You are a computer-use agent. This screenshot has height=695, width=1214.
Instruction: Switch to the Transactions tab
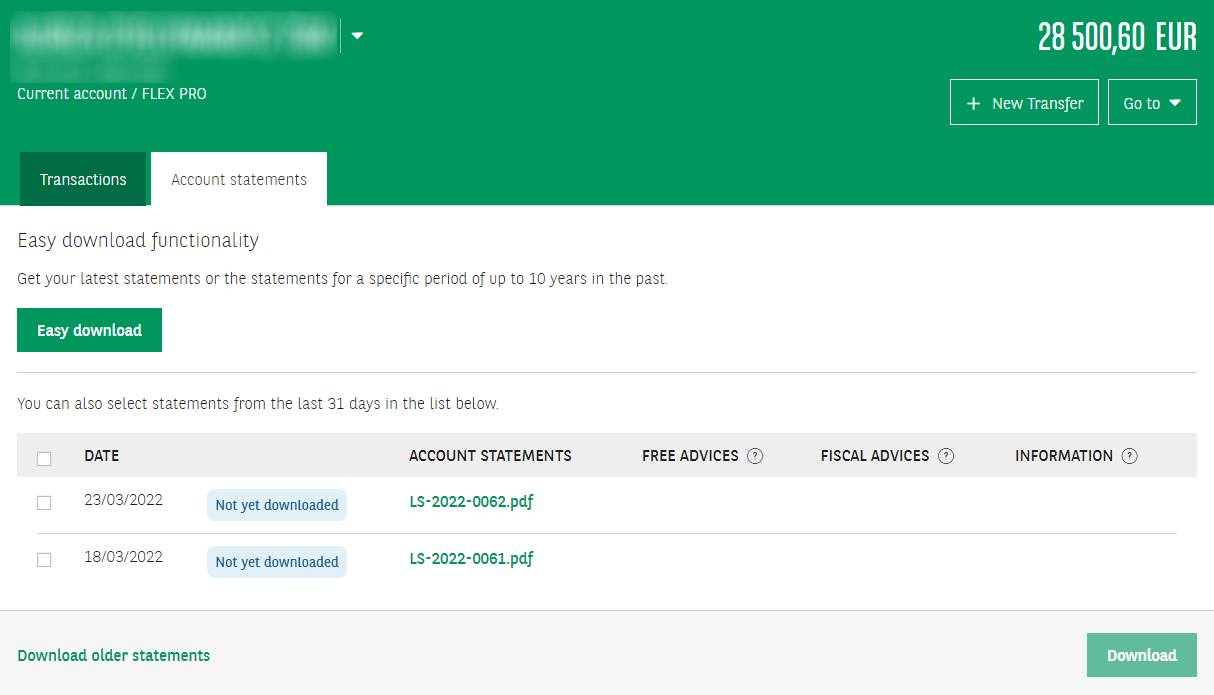coord(83,180)
